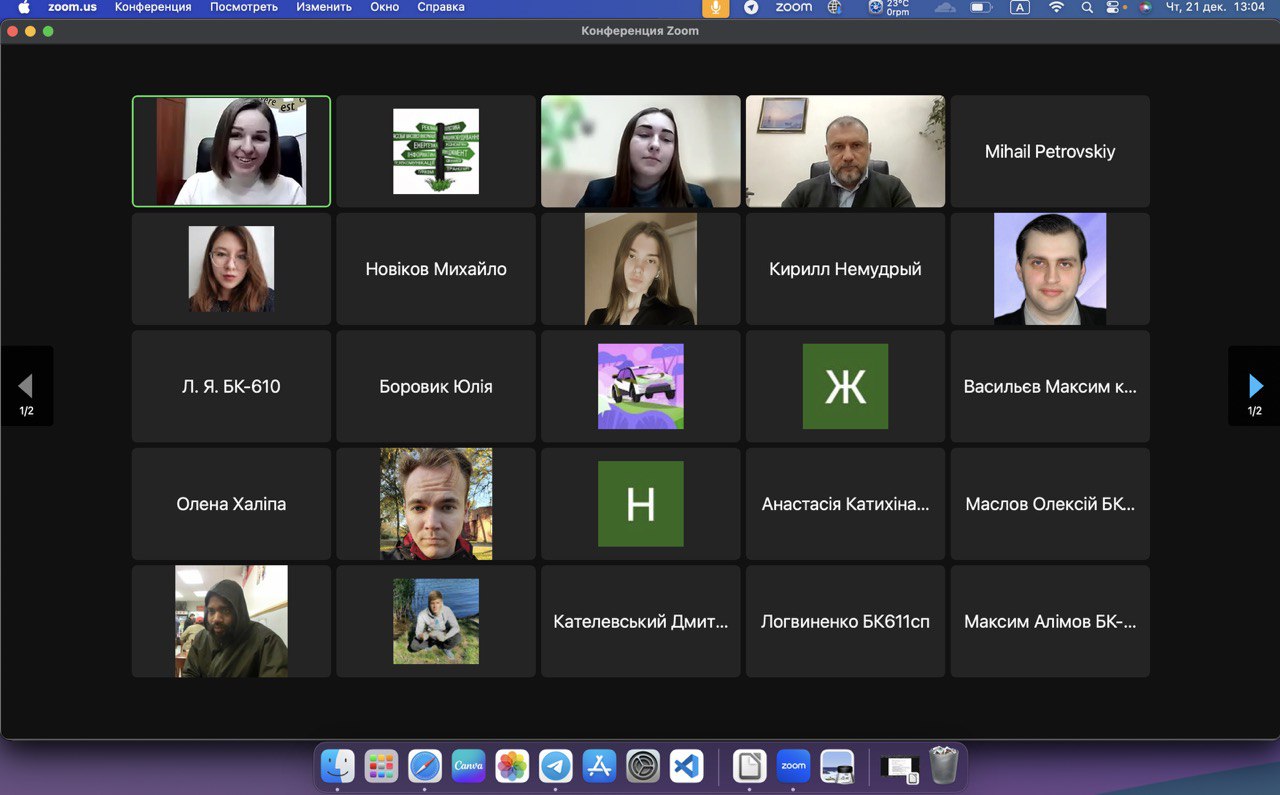Open the Конференция menu
The width and height of the screenshot is (1280, 795).
point(153,7)
